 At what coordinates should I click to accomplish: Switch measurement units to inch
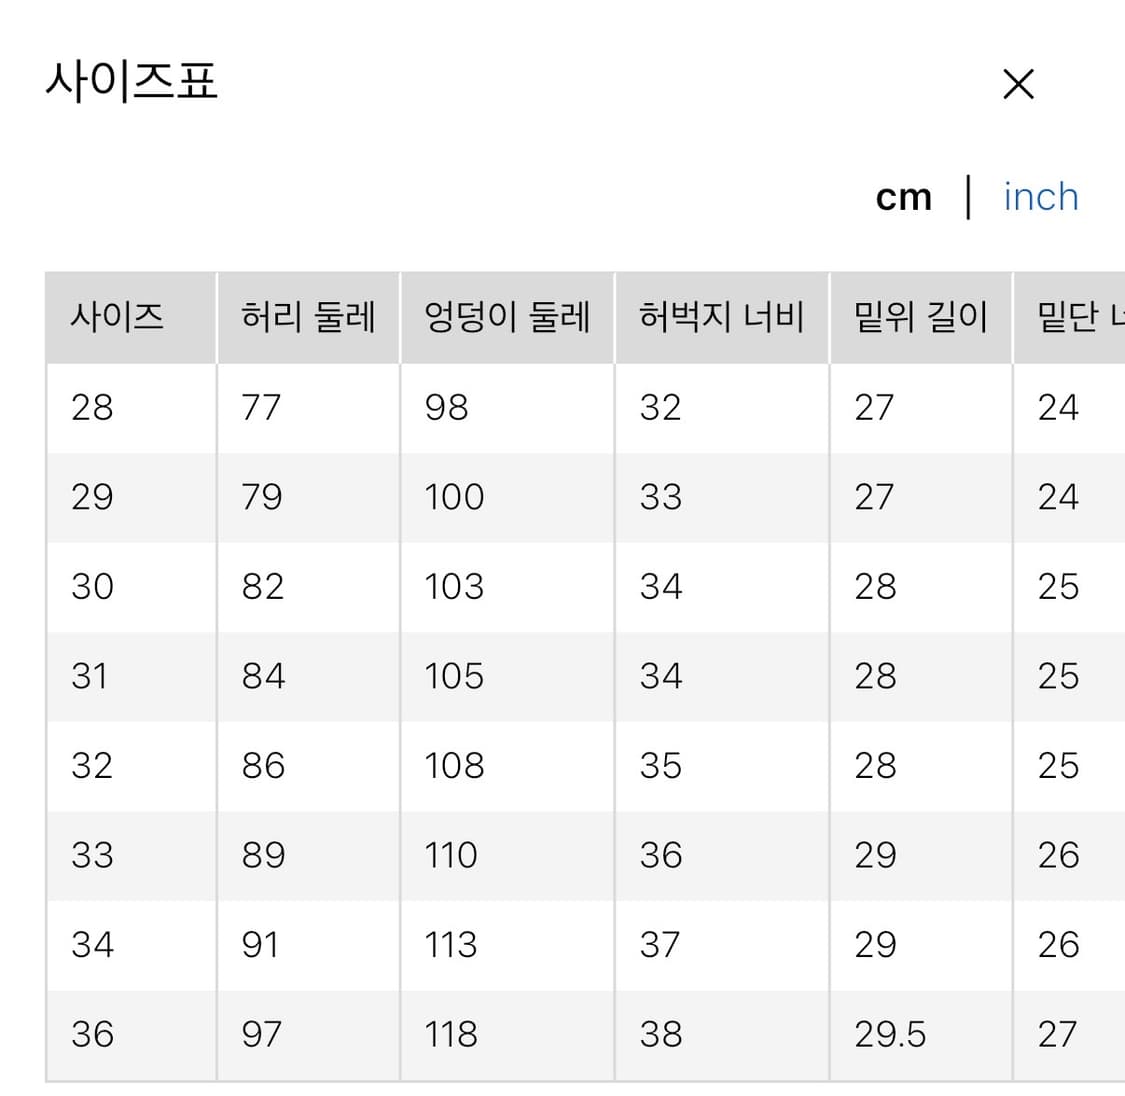(1040, 197)
